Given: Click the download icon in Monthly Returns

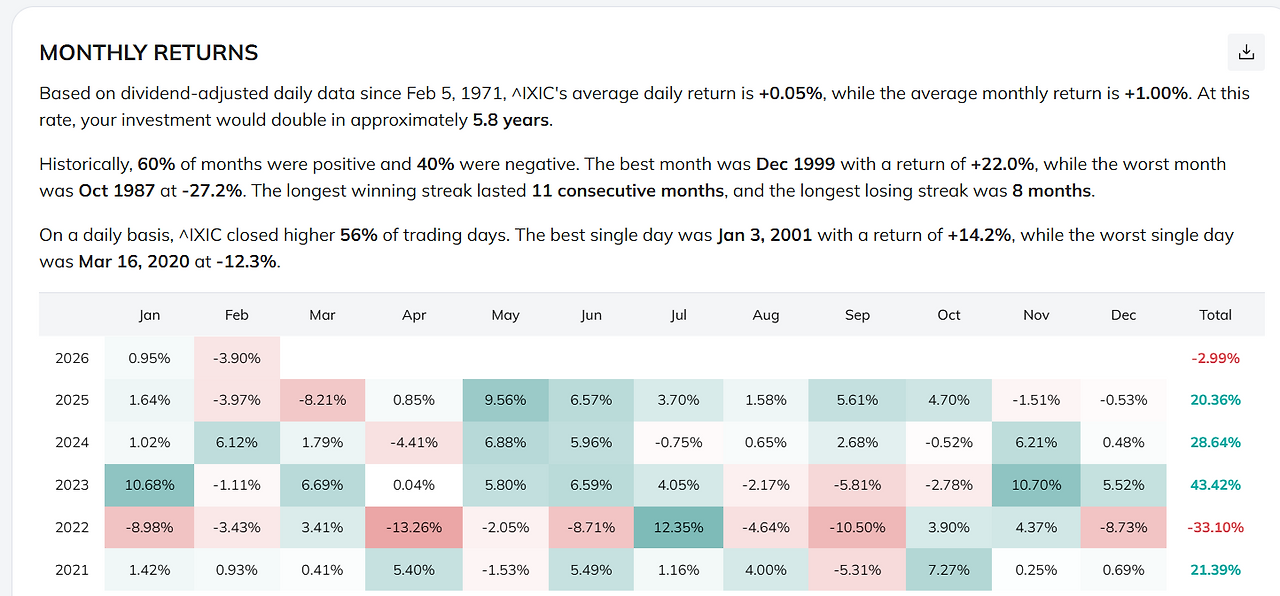Looking at the screenshot, I should click(1246, 53).
